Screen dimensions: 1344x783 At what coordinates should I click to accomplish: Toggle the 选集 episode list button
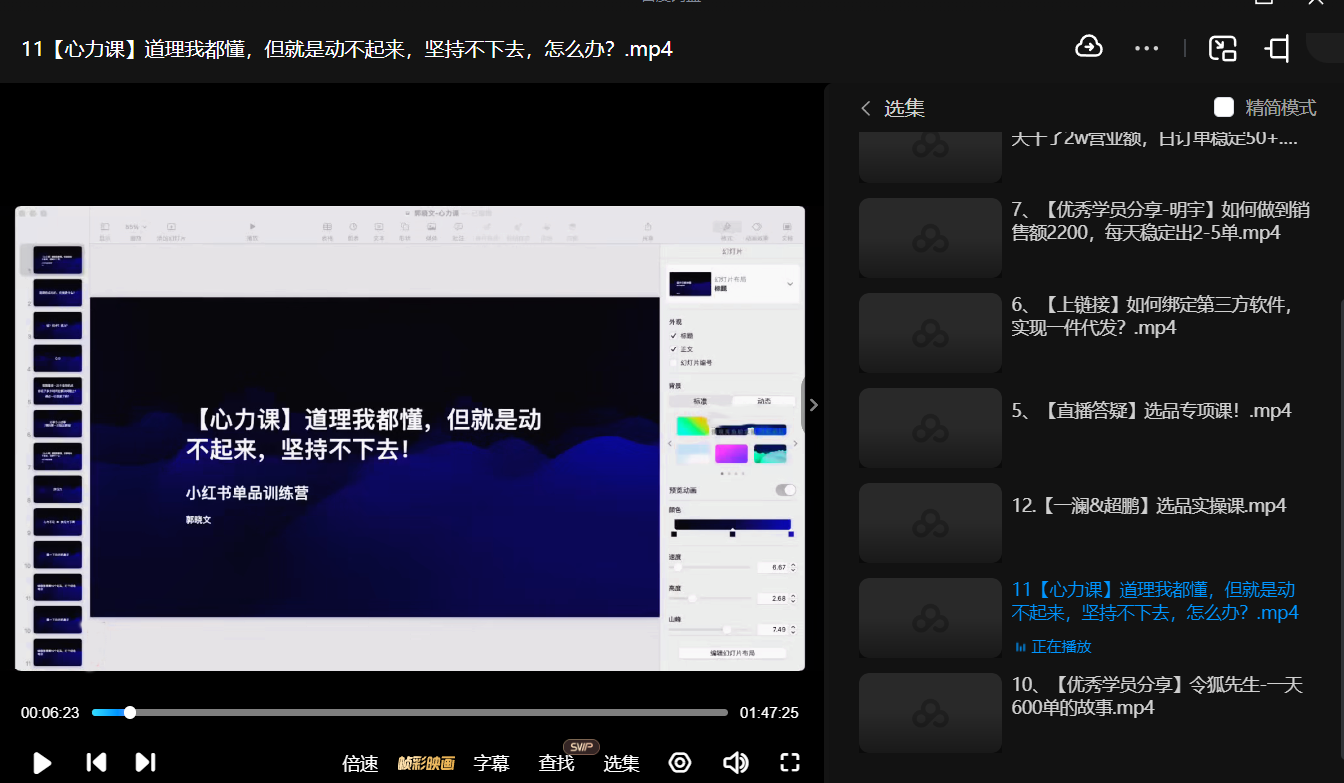click(x=621, y=764)
